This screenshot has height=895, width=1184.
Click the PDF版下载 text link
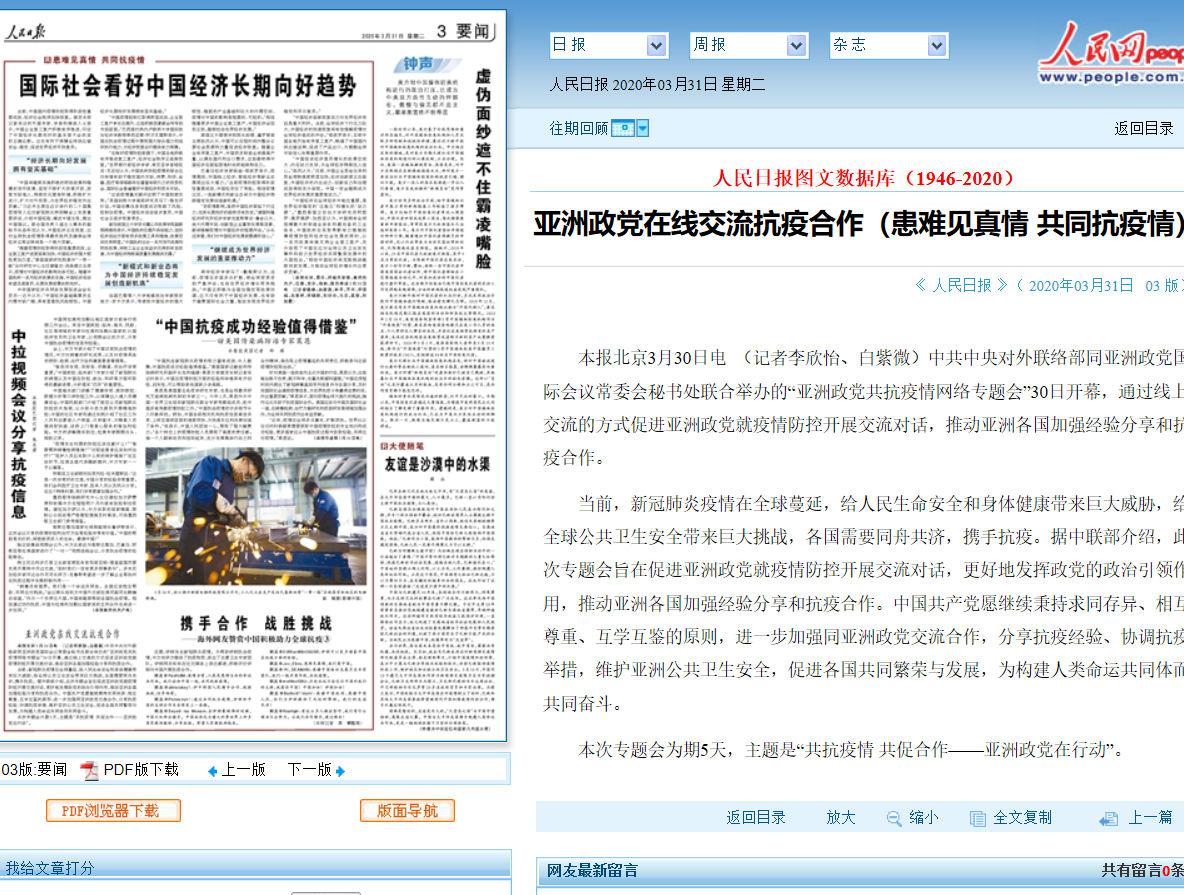141,770
